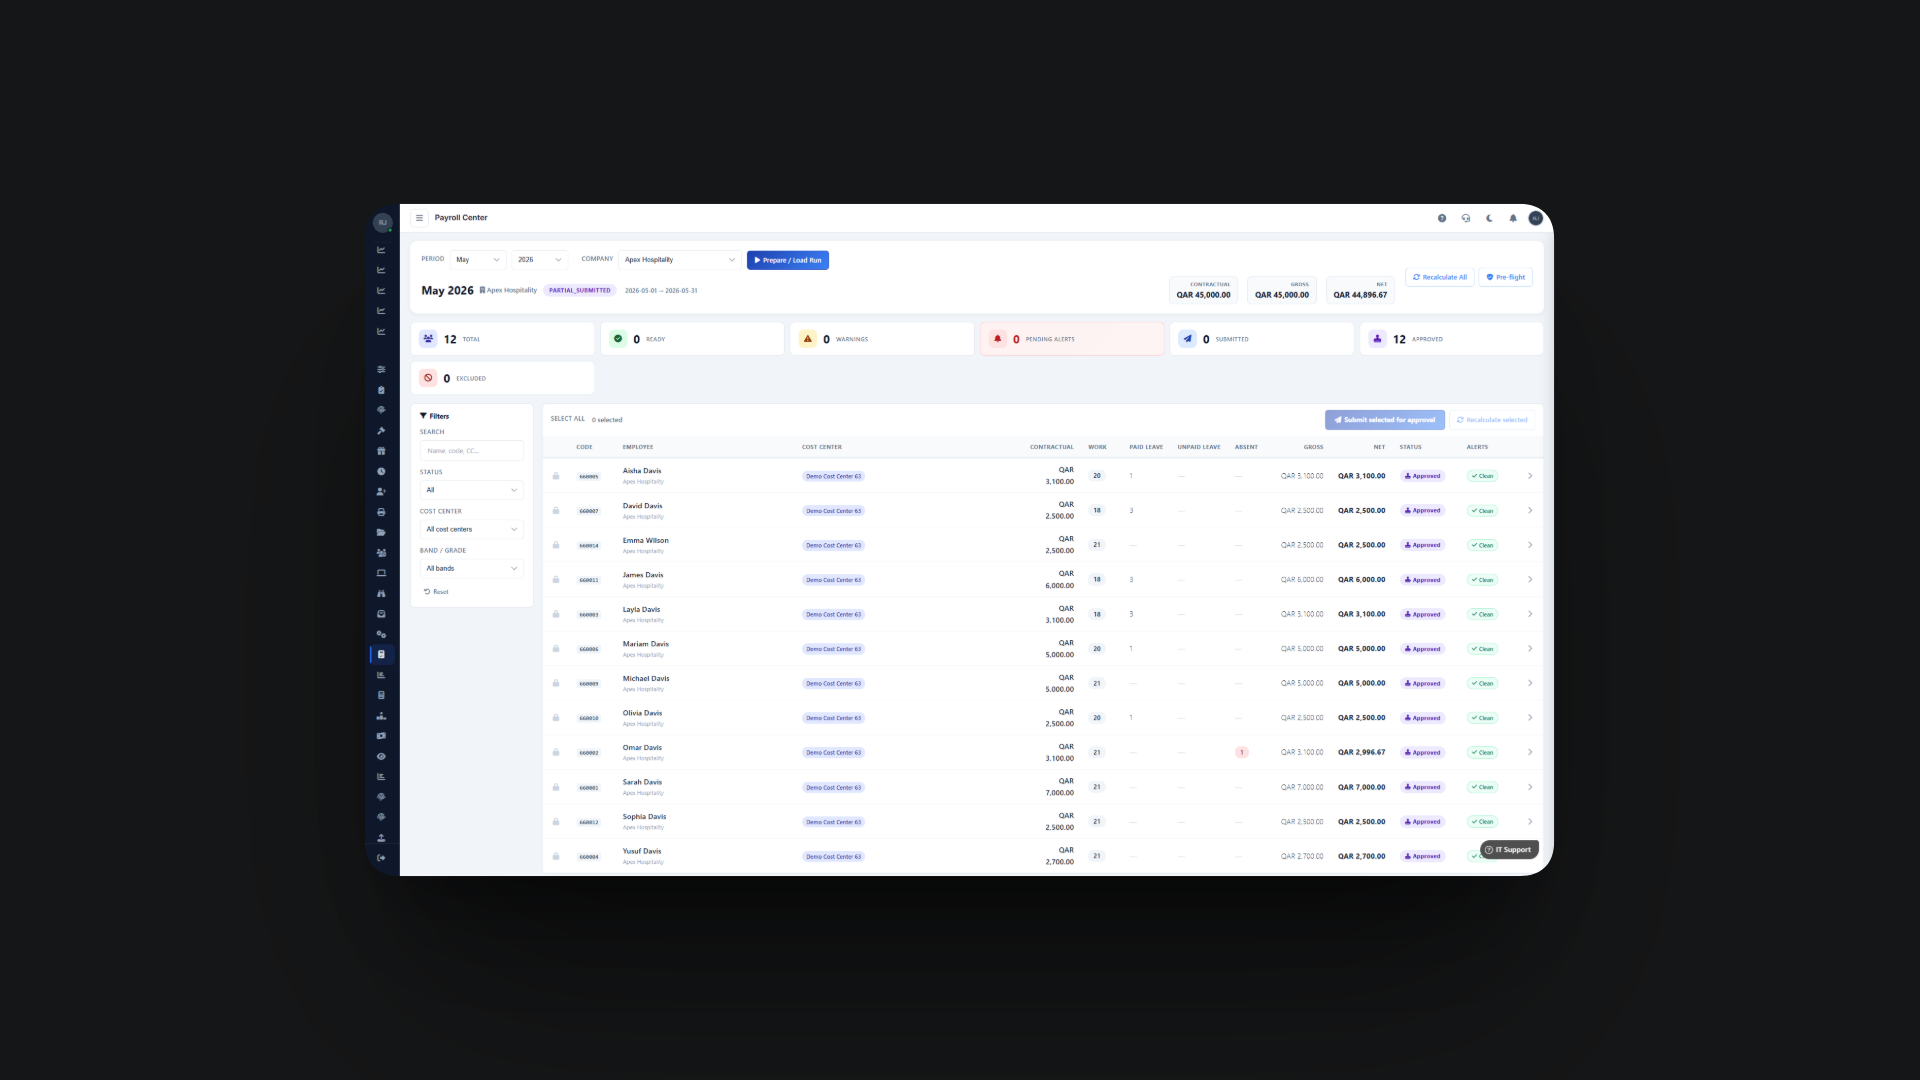Click the EMPLOYEE column header

click(x=638, y=447)
